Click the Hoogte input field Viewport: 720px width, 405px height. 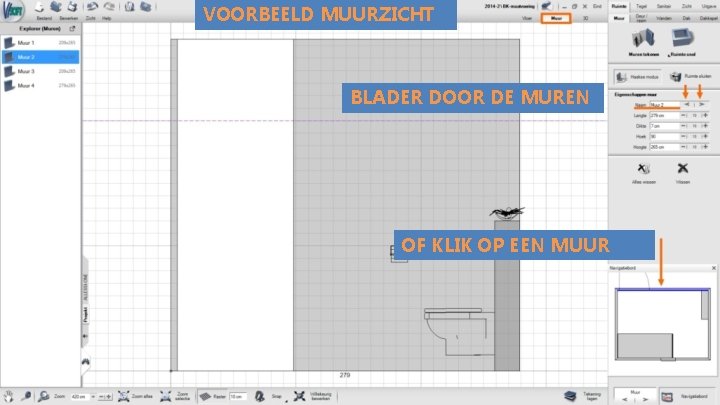[664, 147]
